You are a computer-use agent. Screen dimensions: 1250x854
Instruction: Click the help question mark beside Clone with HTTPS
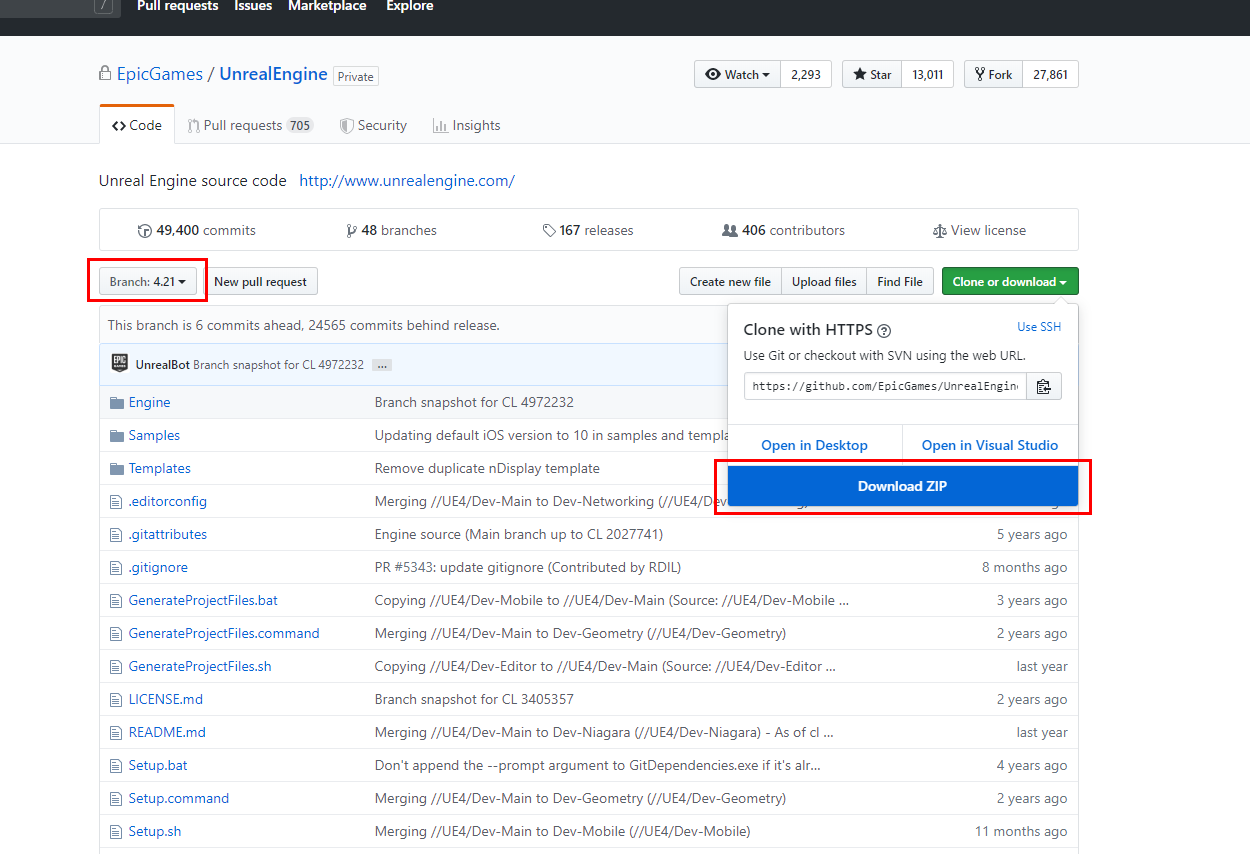[x=884, y=331]
